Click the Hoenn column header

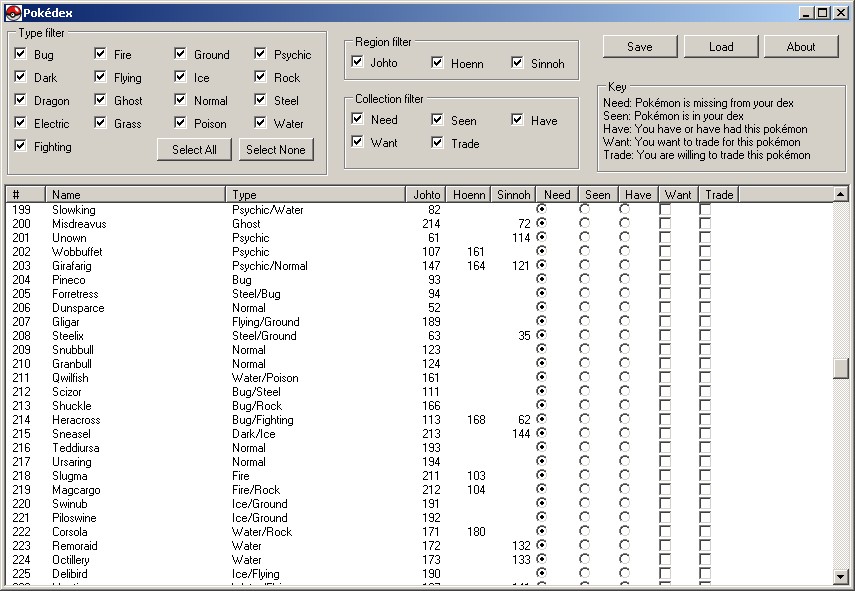tap(468, 195)
